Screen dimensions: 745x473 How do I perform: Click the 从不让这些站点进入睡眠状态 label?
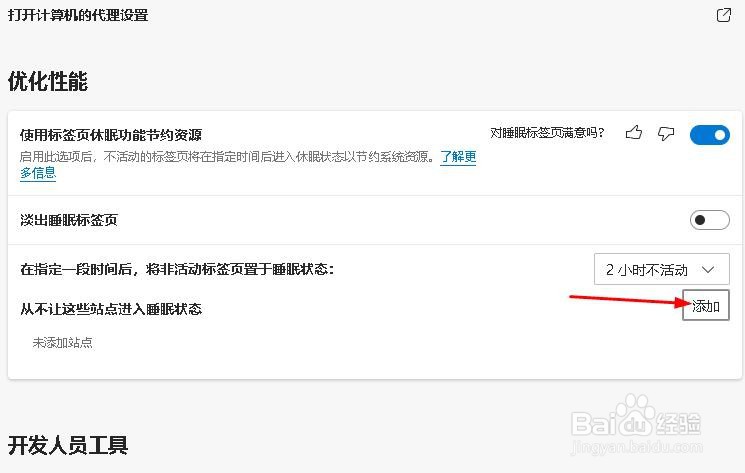pyautogui.click(x=111, y=309)
